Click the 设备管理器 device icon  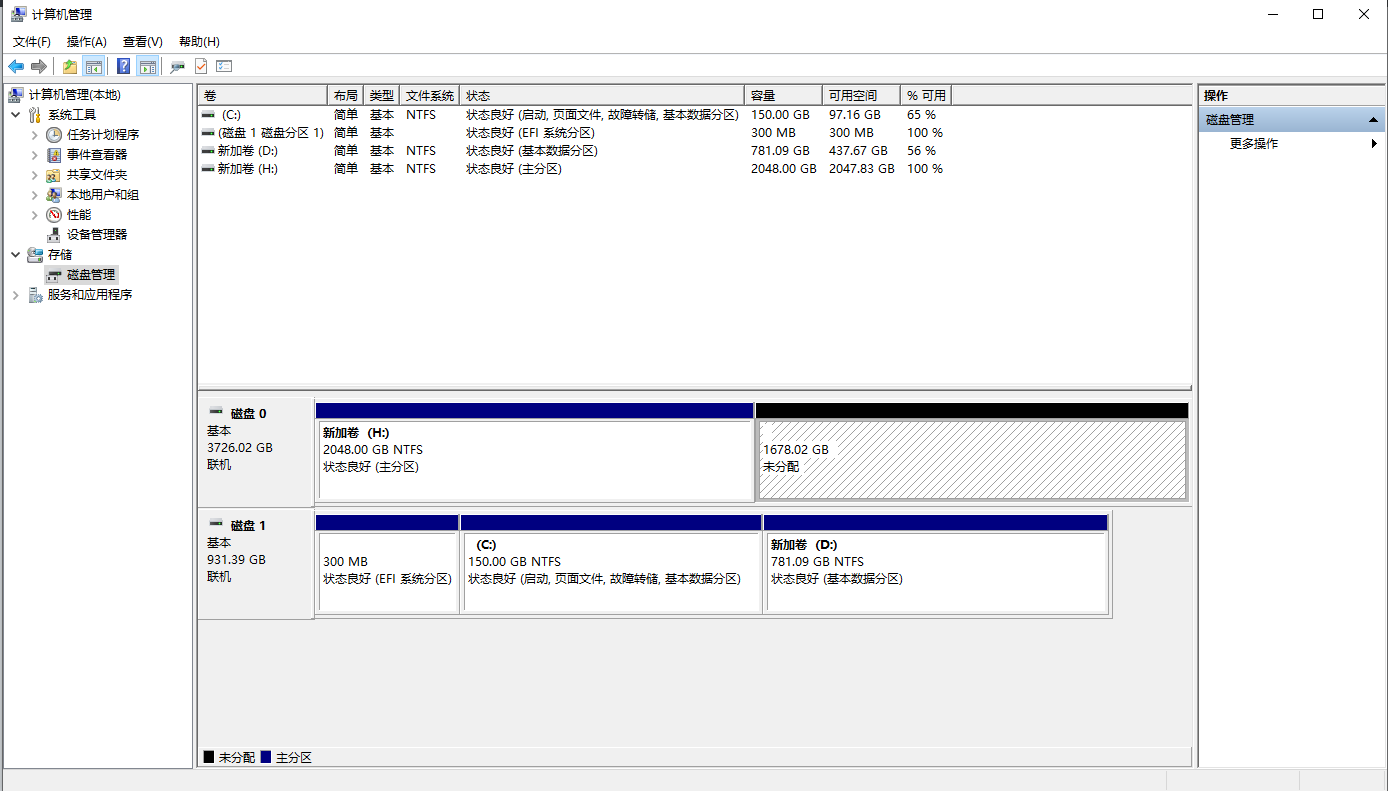click(54, 235)
